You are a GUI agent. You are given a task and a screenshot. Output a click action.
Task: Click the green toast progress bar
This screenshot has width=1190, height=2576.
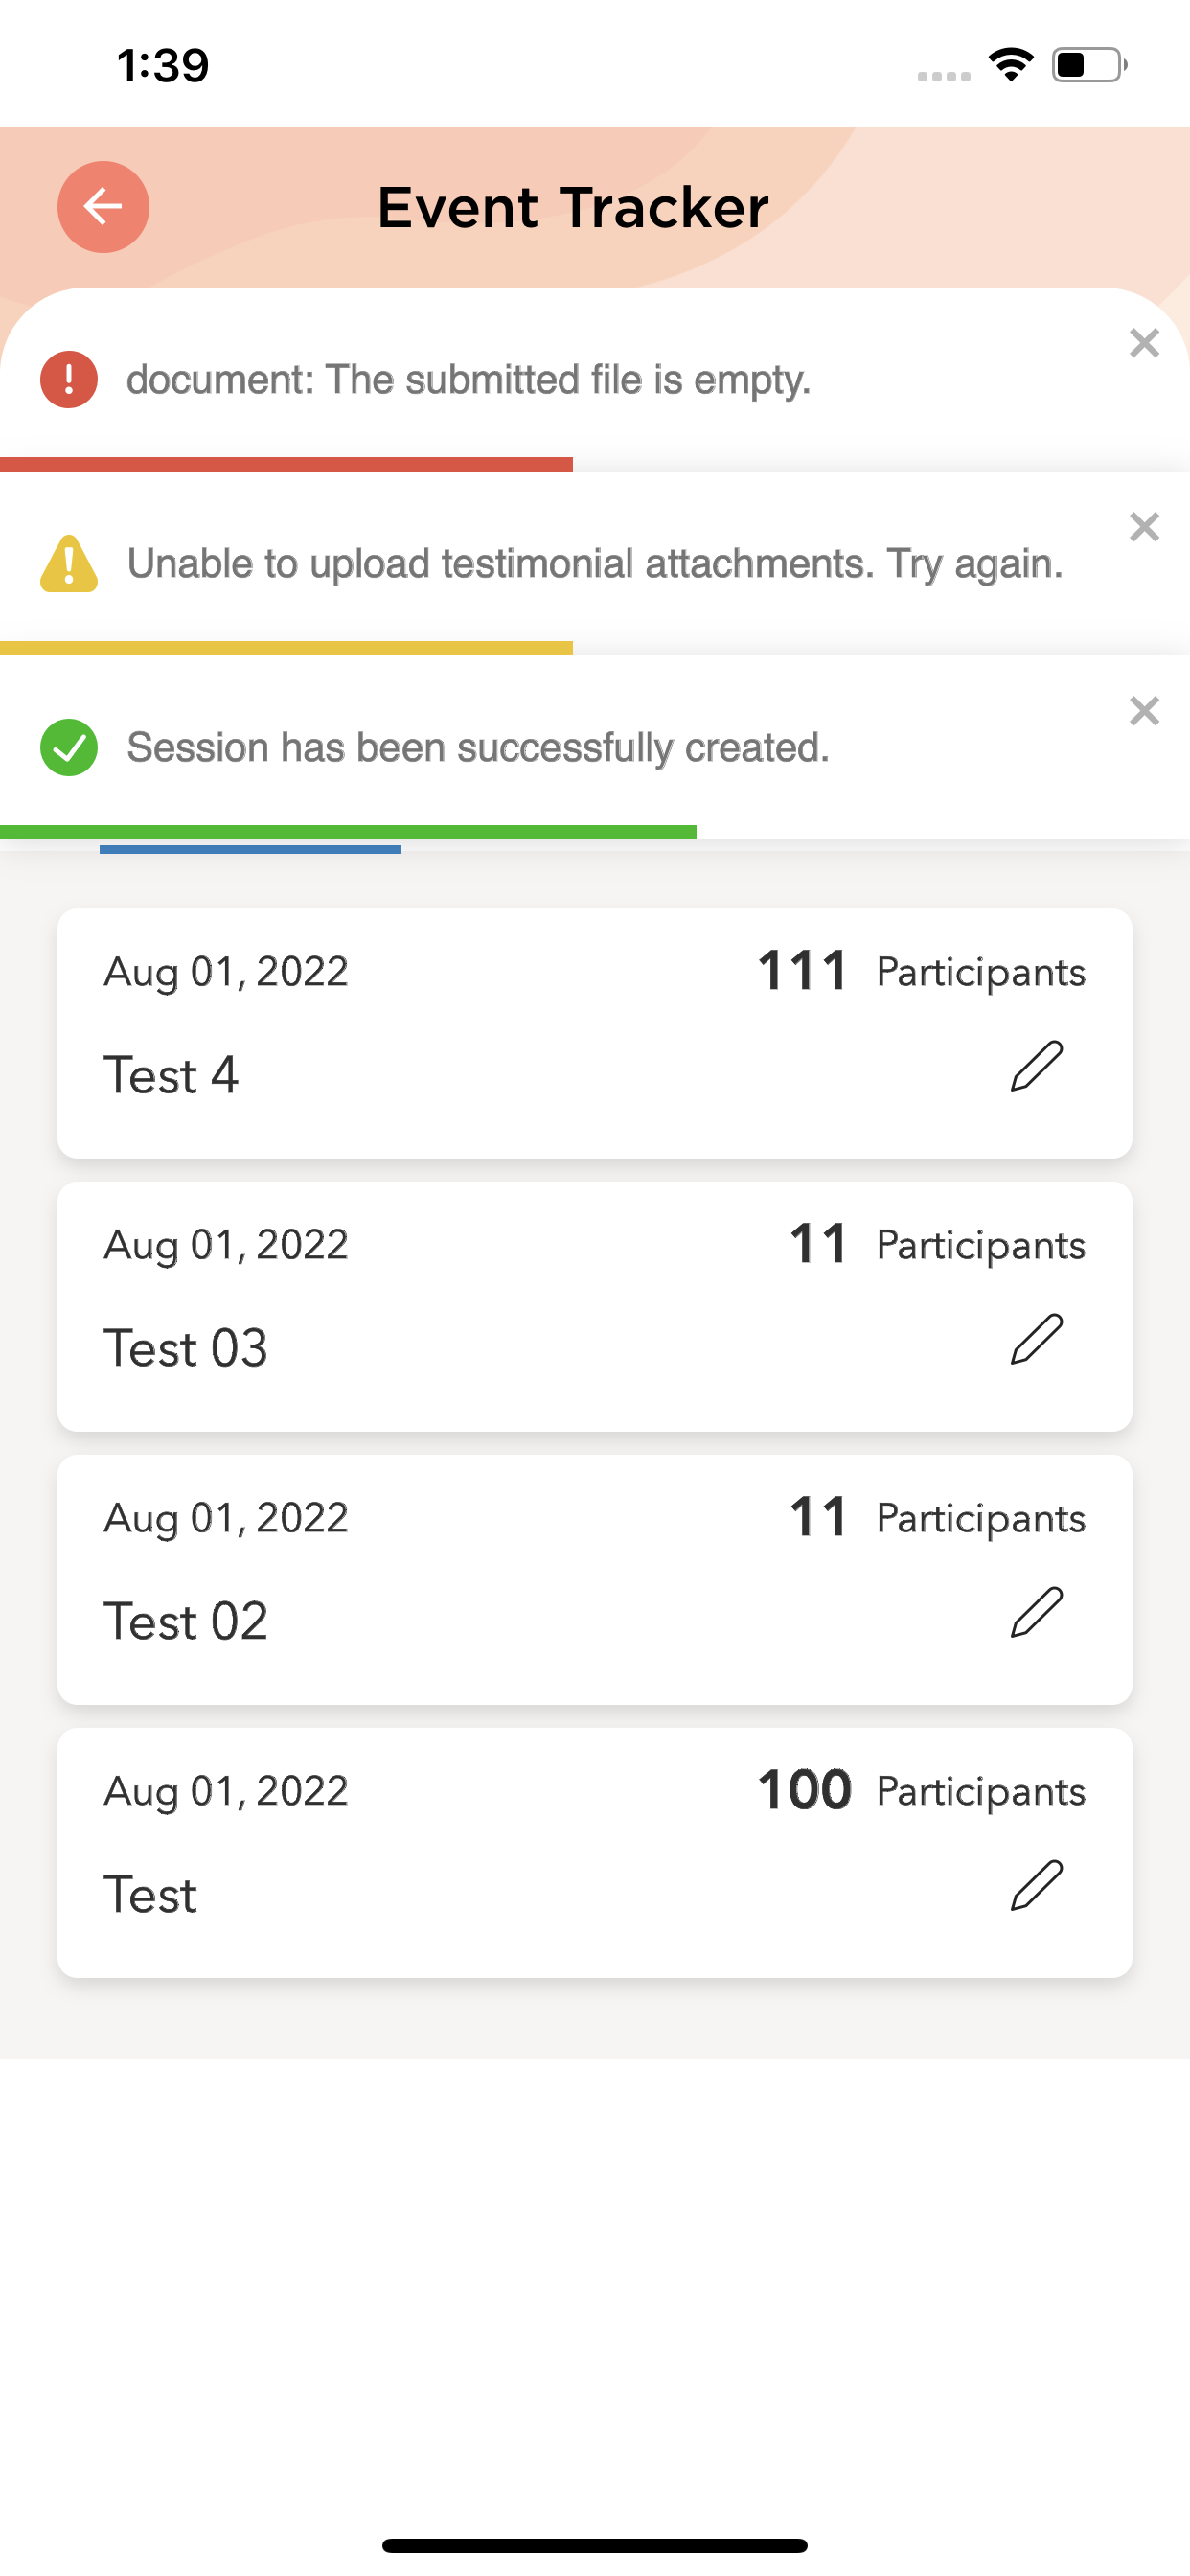(348, 833)
